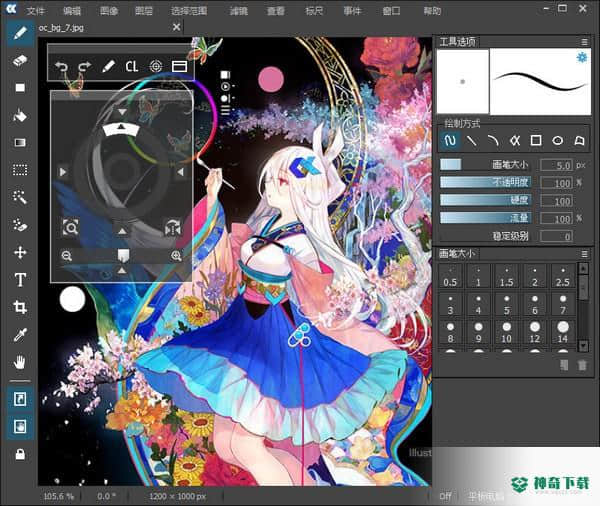This screenshot has height=506, width=600.
Task: Open the 编辑 menu
Action: coord(72,10)
